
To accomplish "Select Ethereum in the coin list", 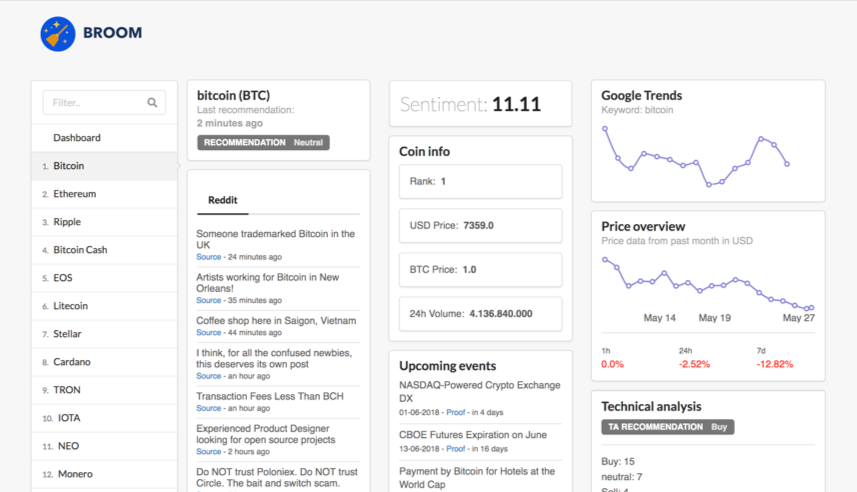I will tap(104, 194).
